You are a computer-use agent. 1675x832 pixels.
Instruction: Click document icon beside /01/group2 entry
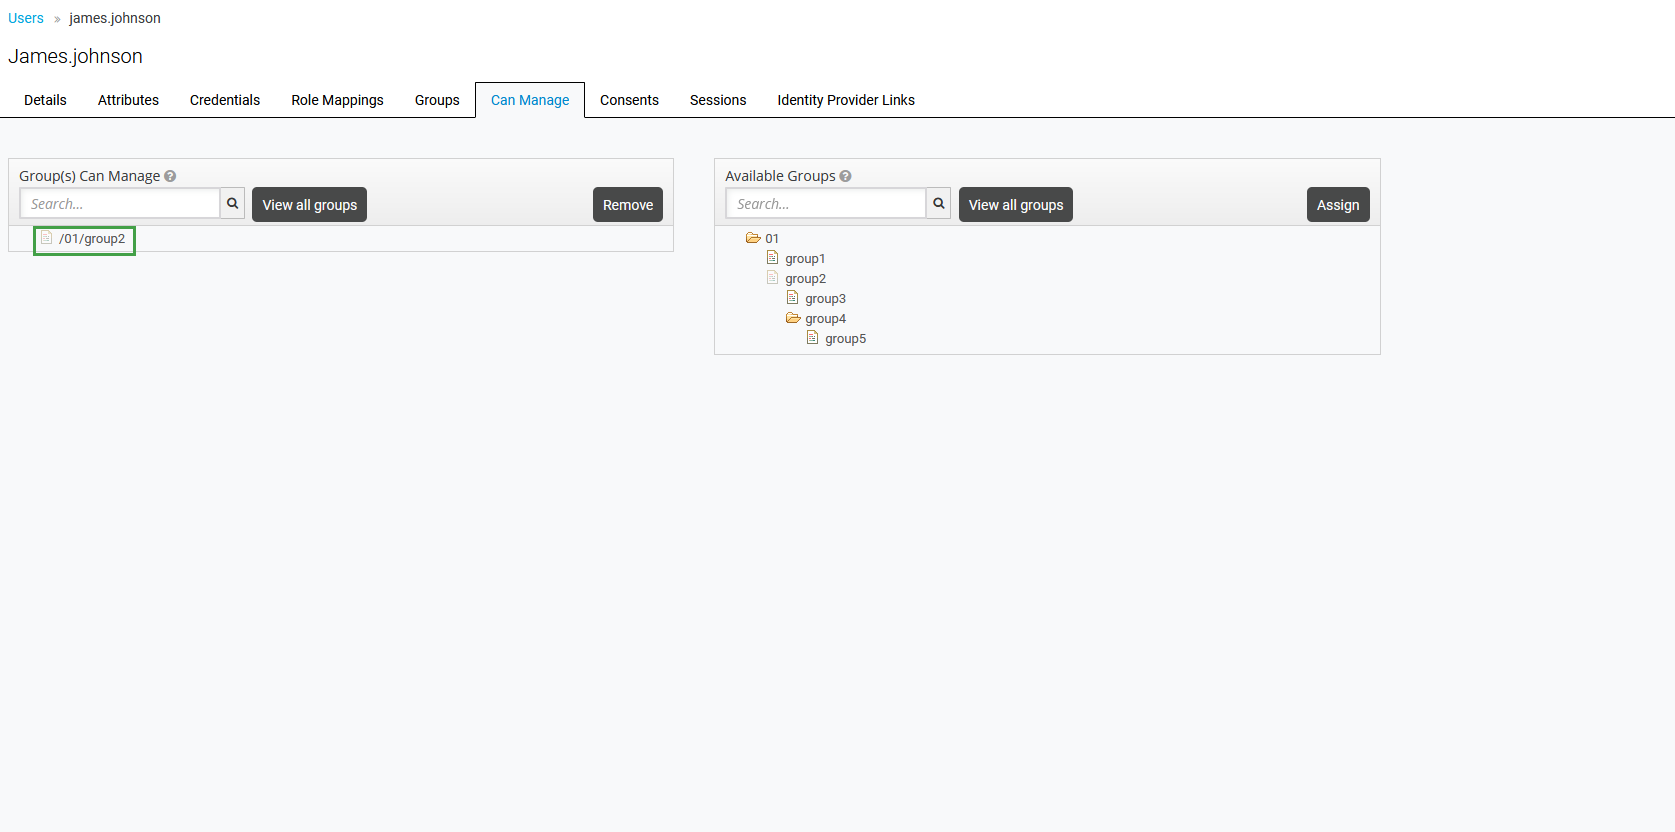point(46,238)
